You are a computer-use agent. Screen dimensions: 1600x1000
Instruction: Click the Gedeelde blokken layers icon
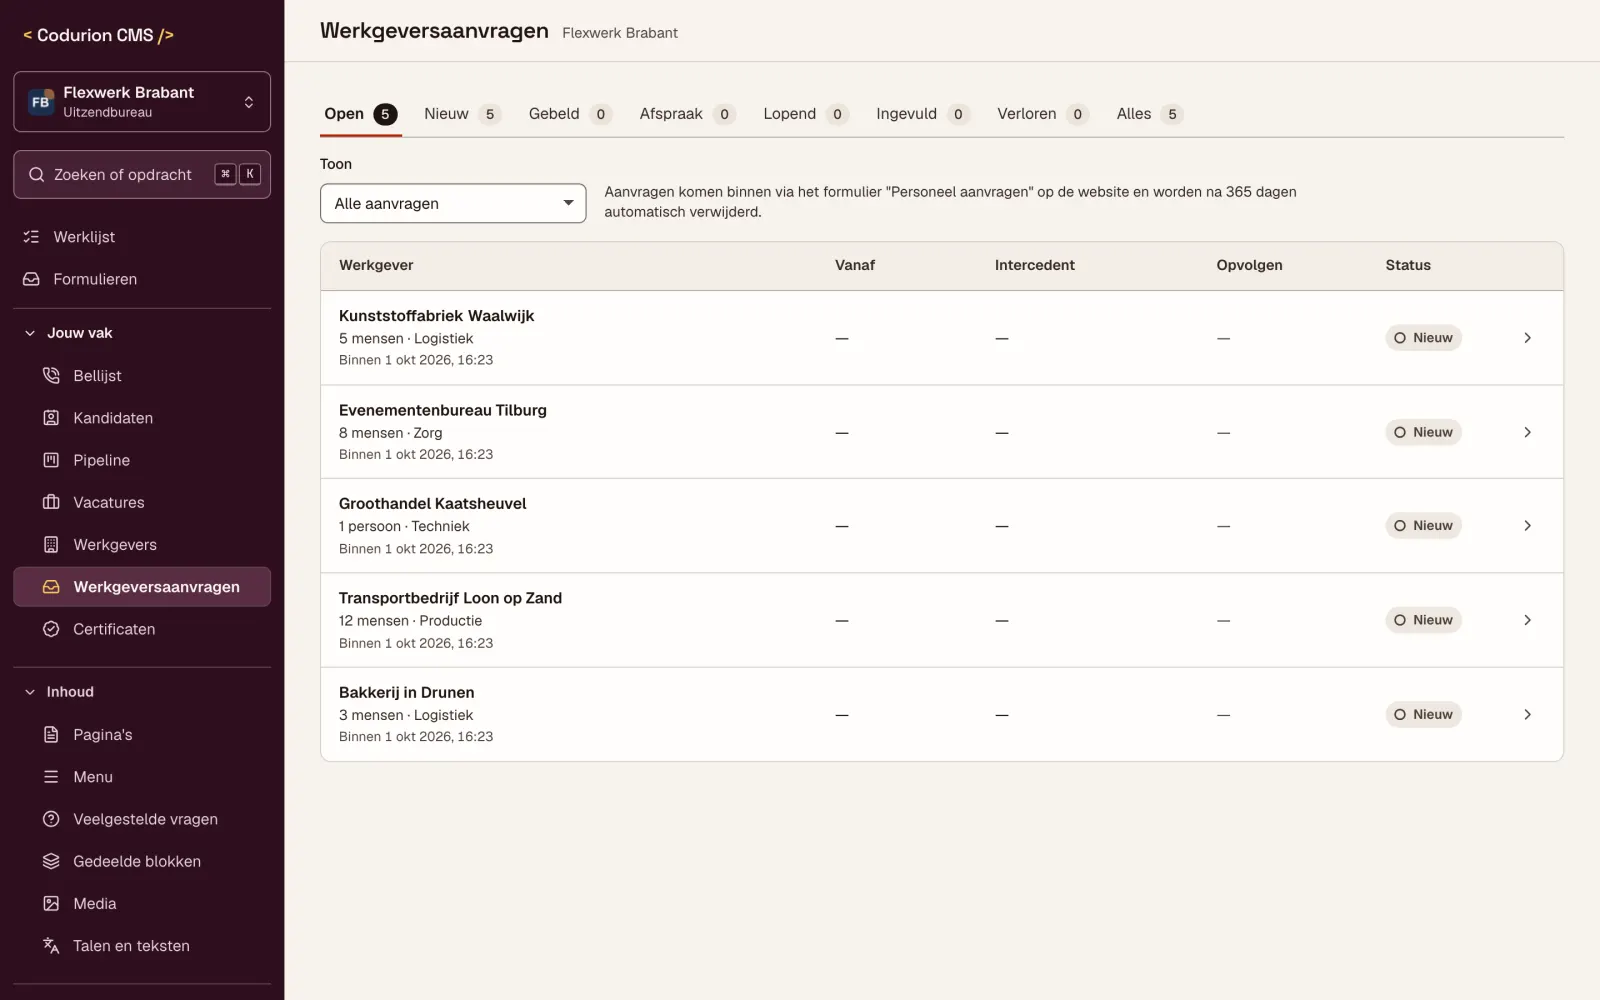(x=51, y=861)
